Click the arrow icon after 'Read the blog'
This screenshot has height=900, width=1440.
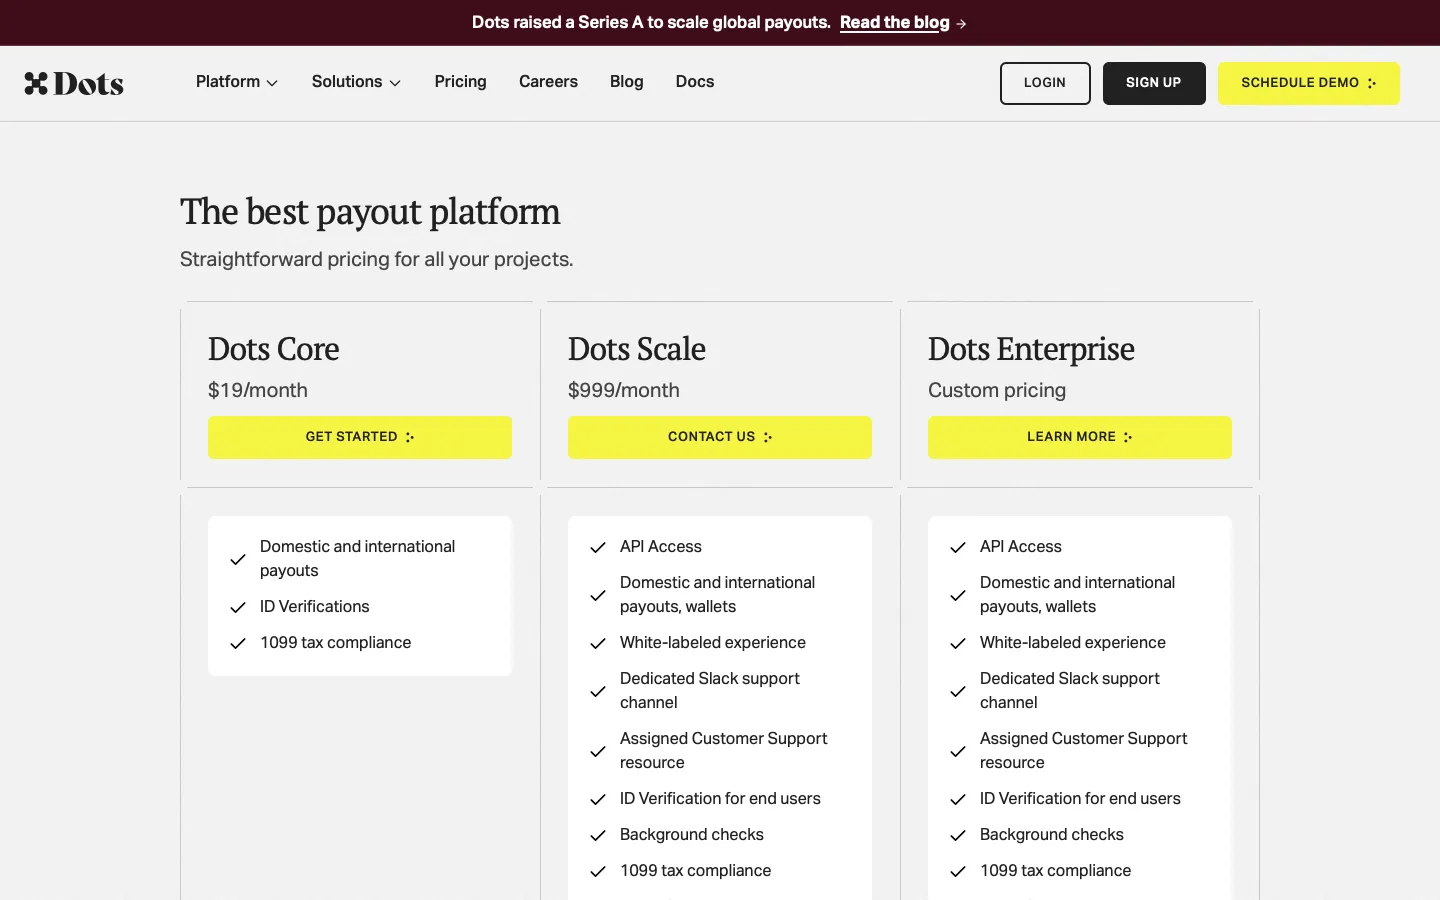961,23
